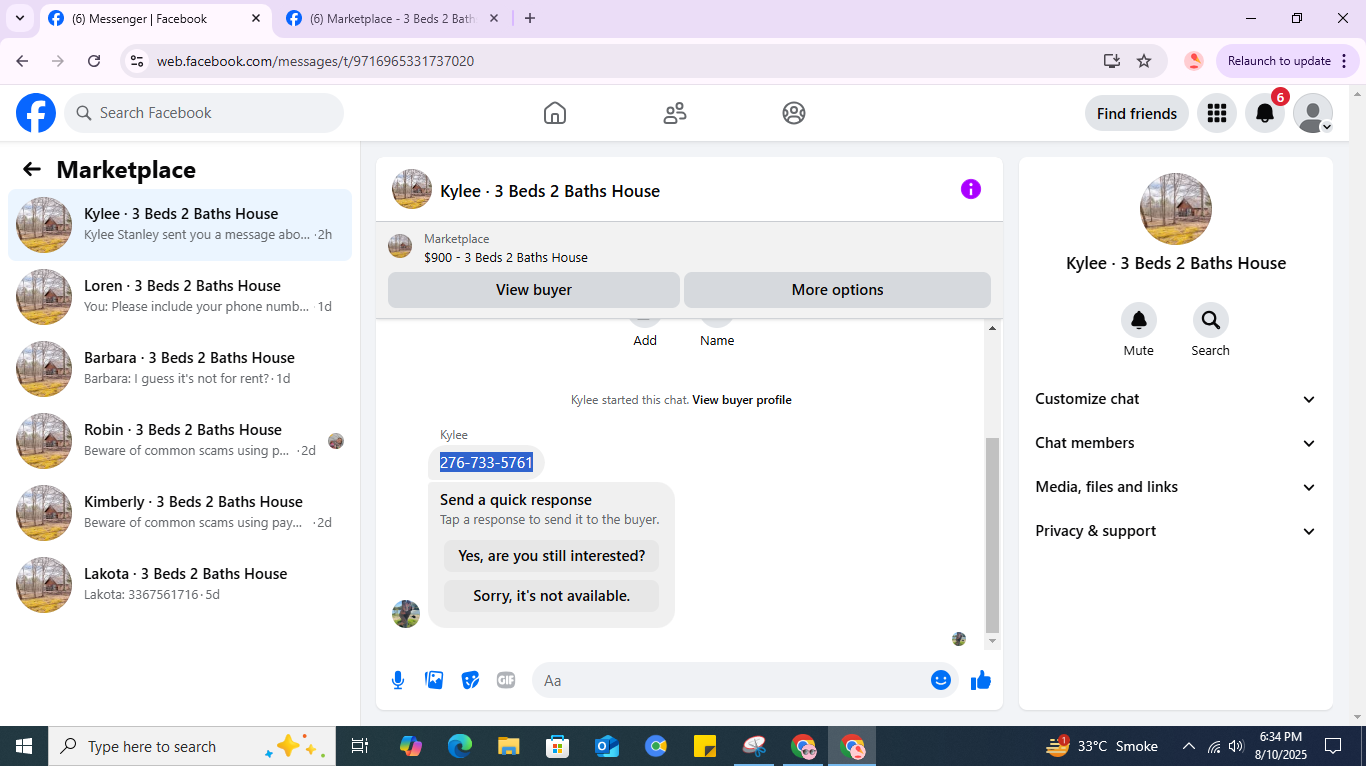This screenshot has width=1366, height=766.
Task: Send 'Yes, are you still interested?' quick response
Action: pyautogui.click(x=552, y=556)
